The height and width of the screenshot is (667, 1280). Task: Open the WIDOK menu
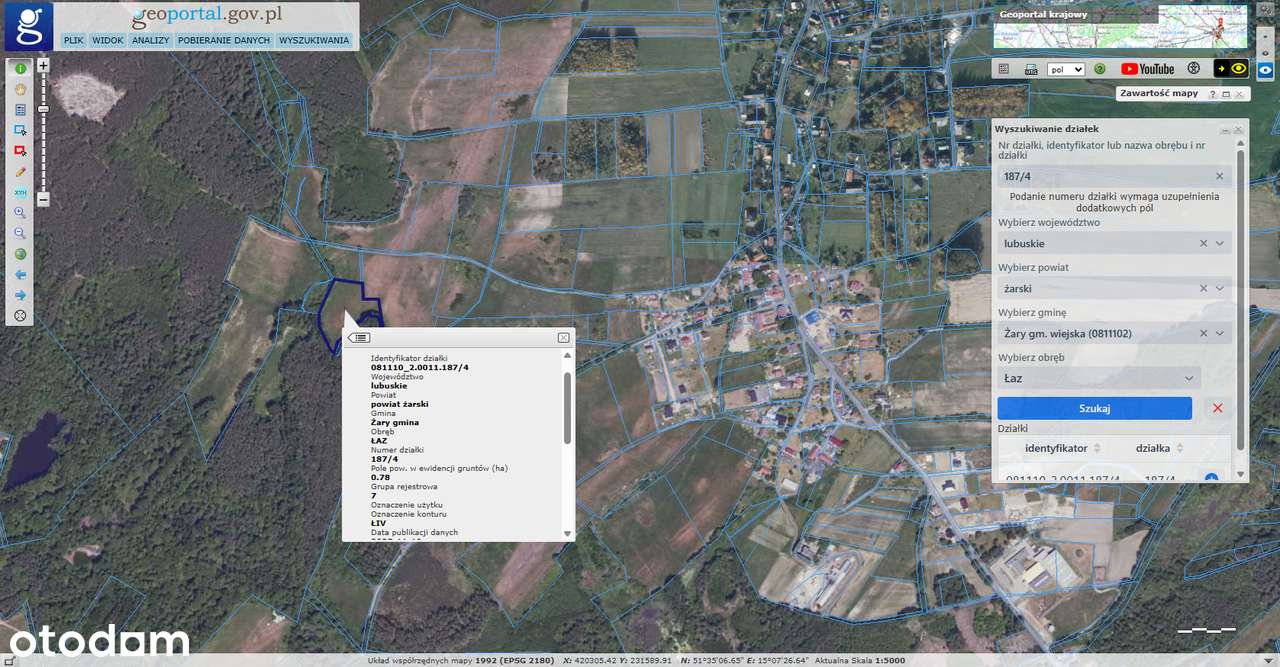point(108,41)
